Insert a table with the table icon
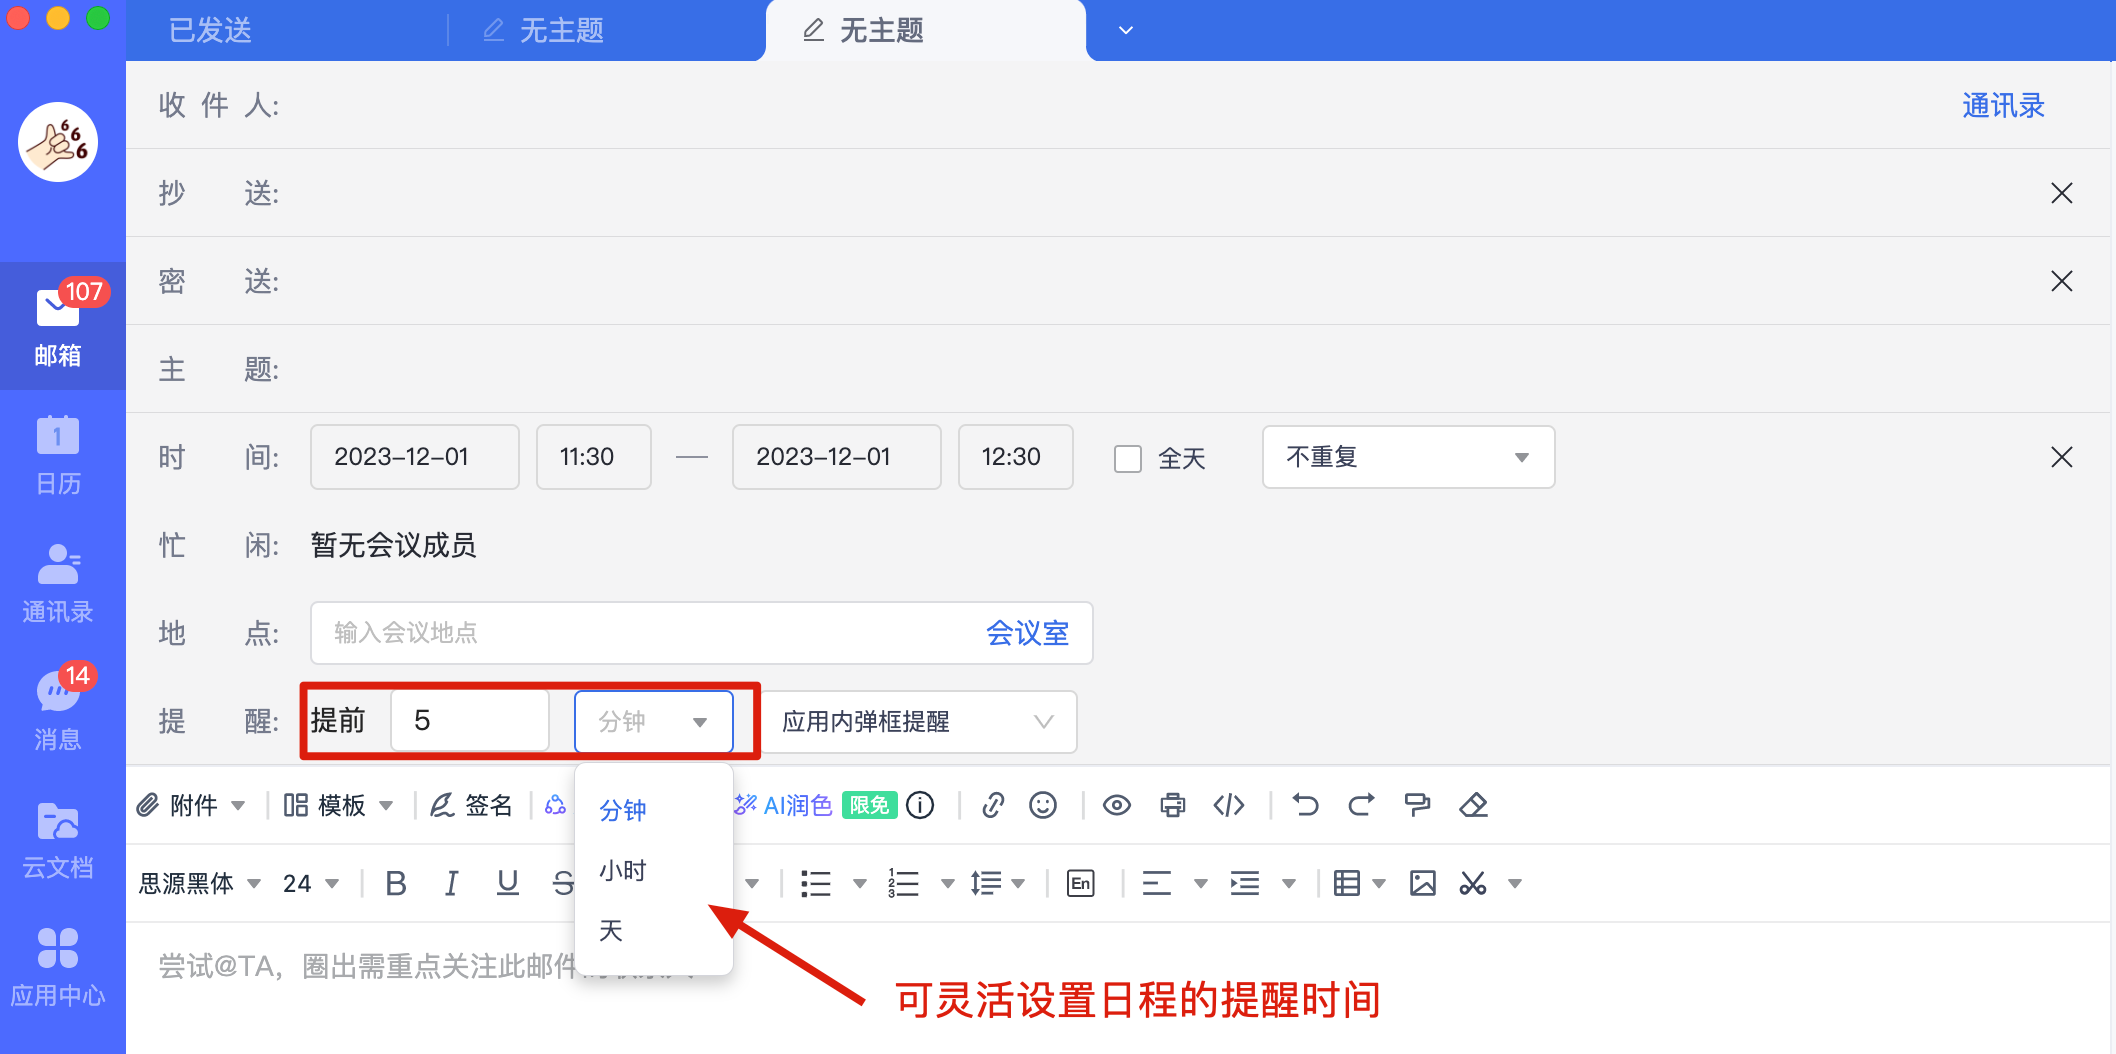This screenshot has height=1054, width=2116. (x=1347, y=883)
